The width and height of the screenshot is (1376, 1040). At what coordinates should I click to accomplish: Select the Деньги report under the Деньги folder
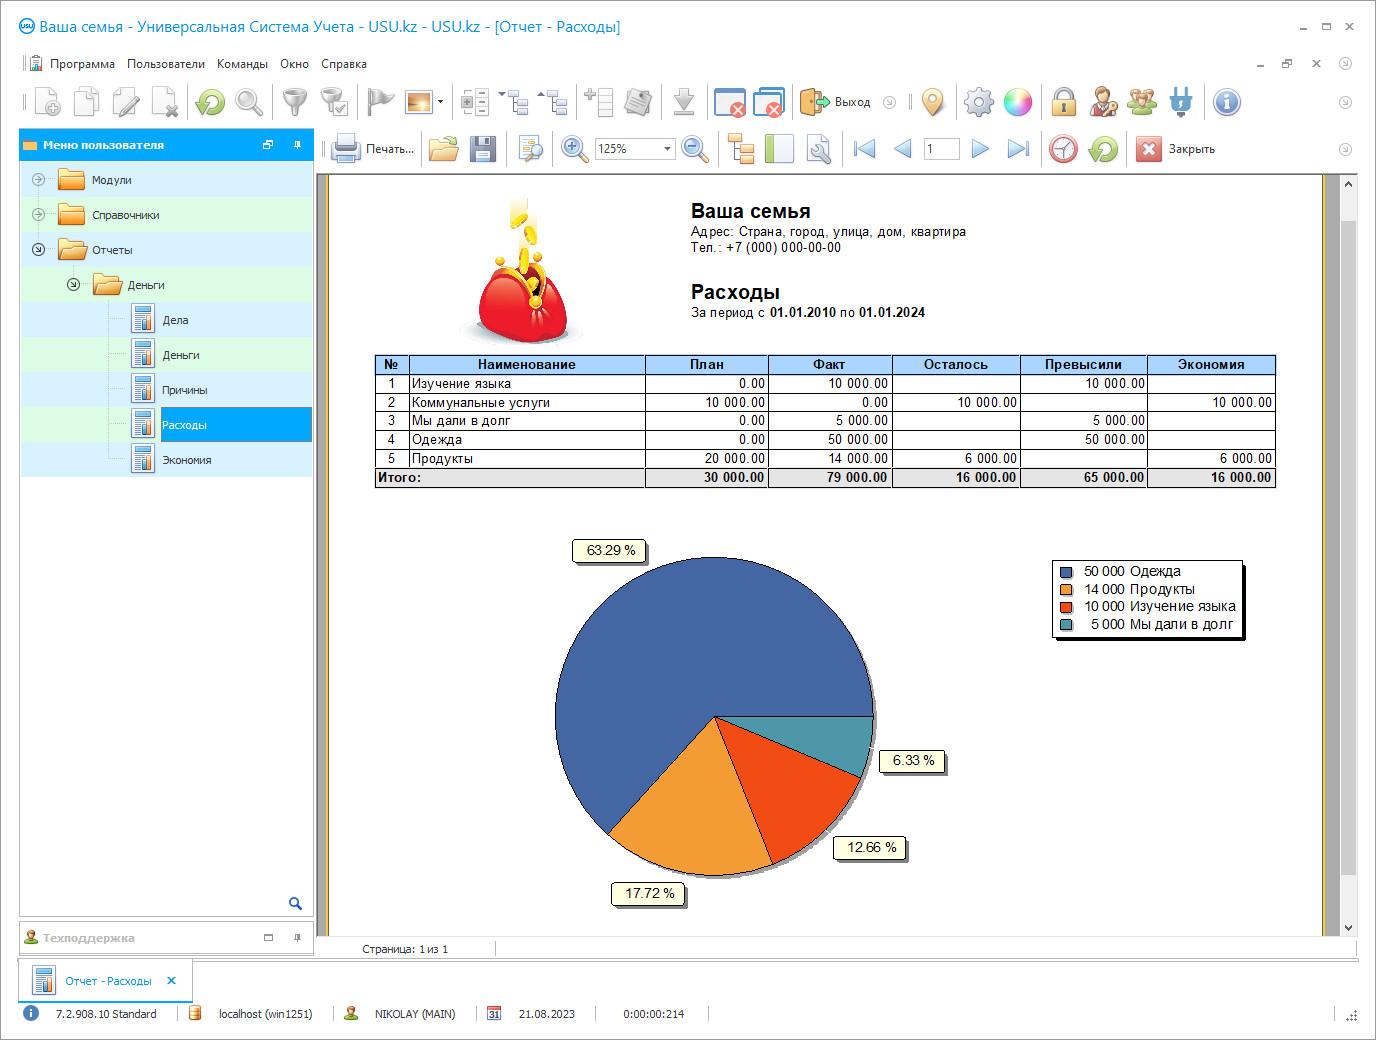coord(181,355)
